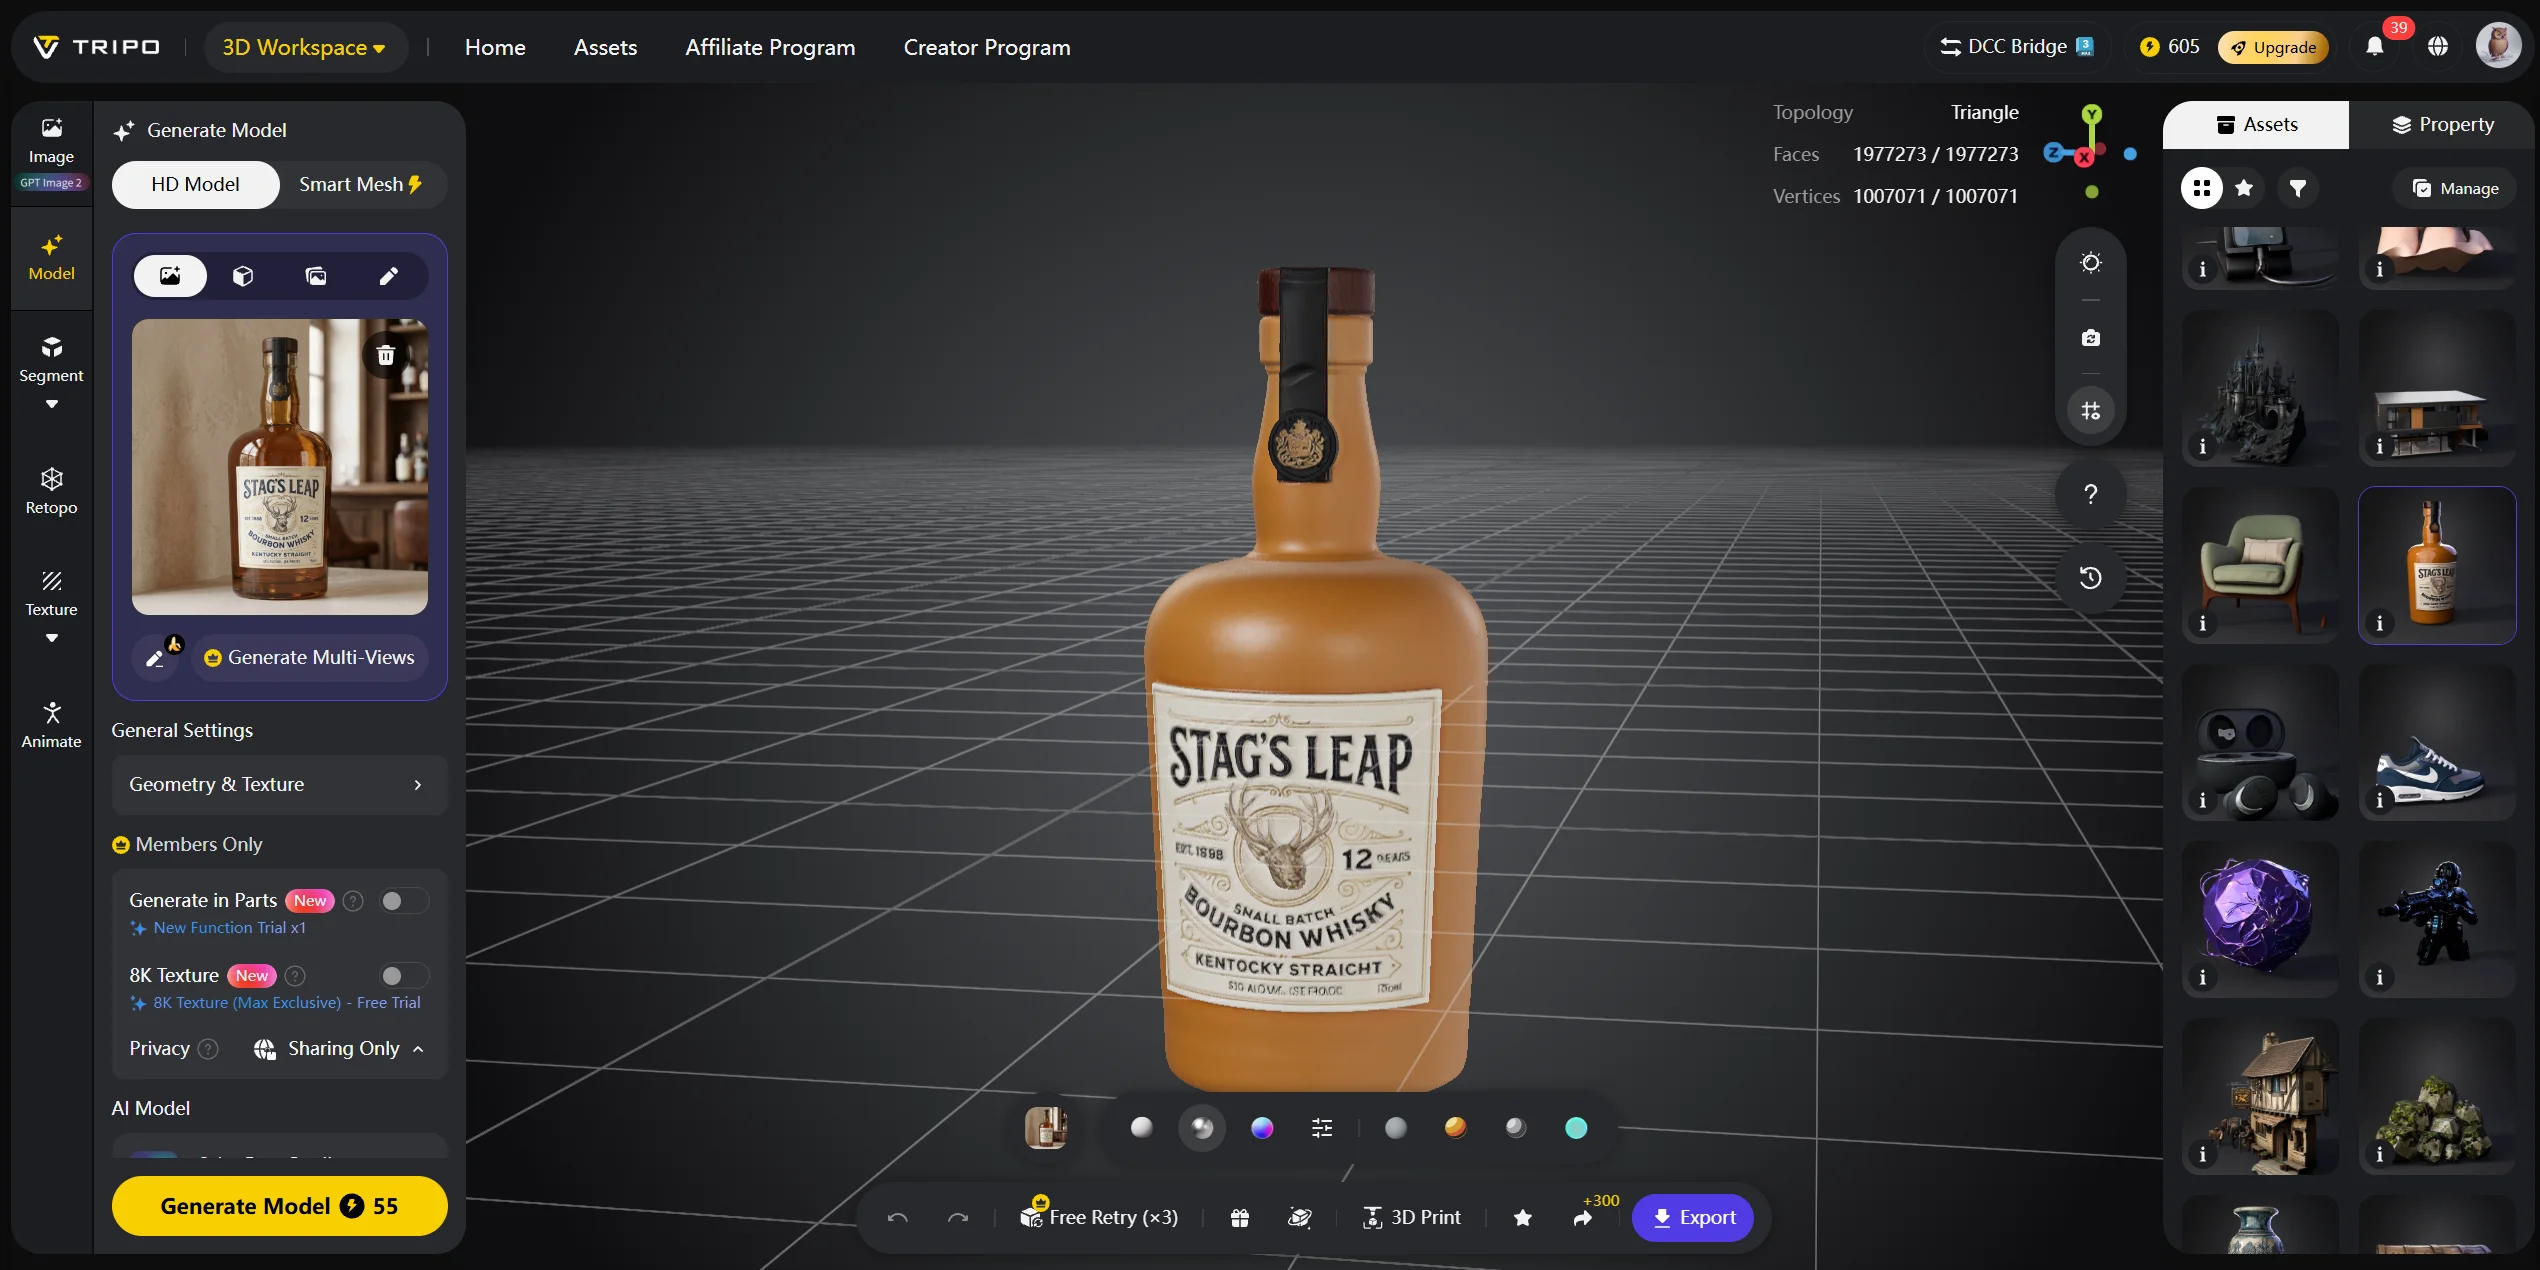Expand the Texture submenu arrow
2540x1270 pixels.
[x=51, y=638]
